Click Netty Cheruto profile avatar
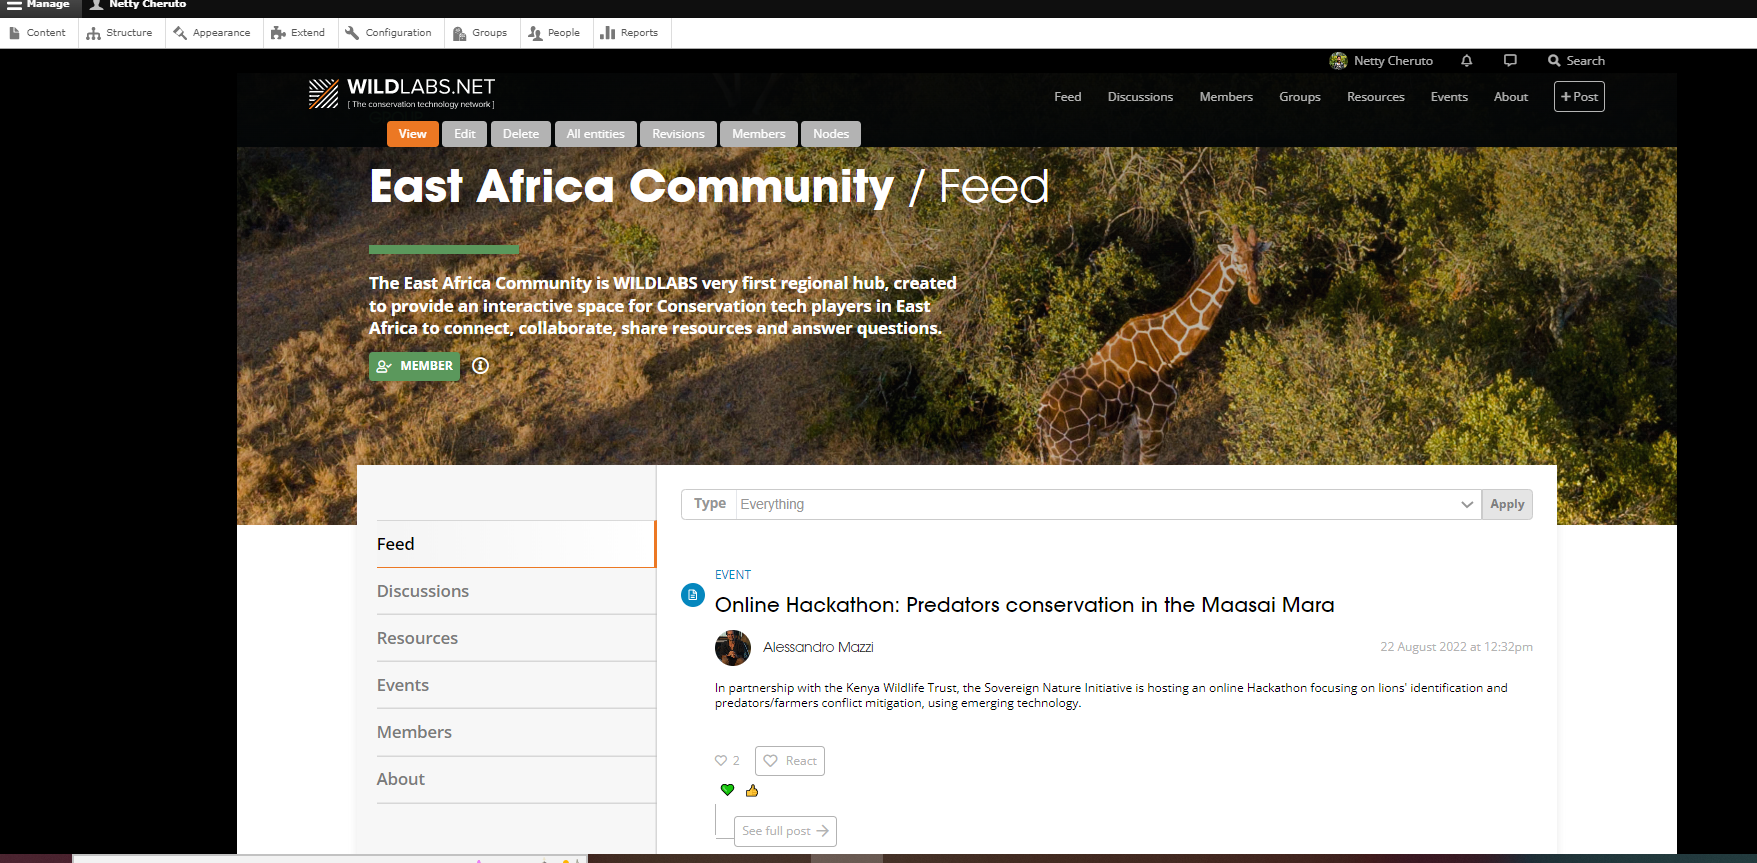1757x863 pixels. [1338, 61]
